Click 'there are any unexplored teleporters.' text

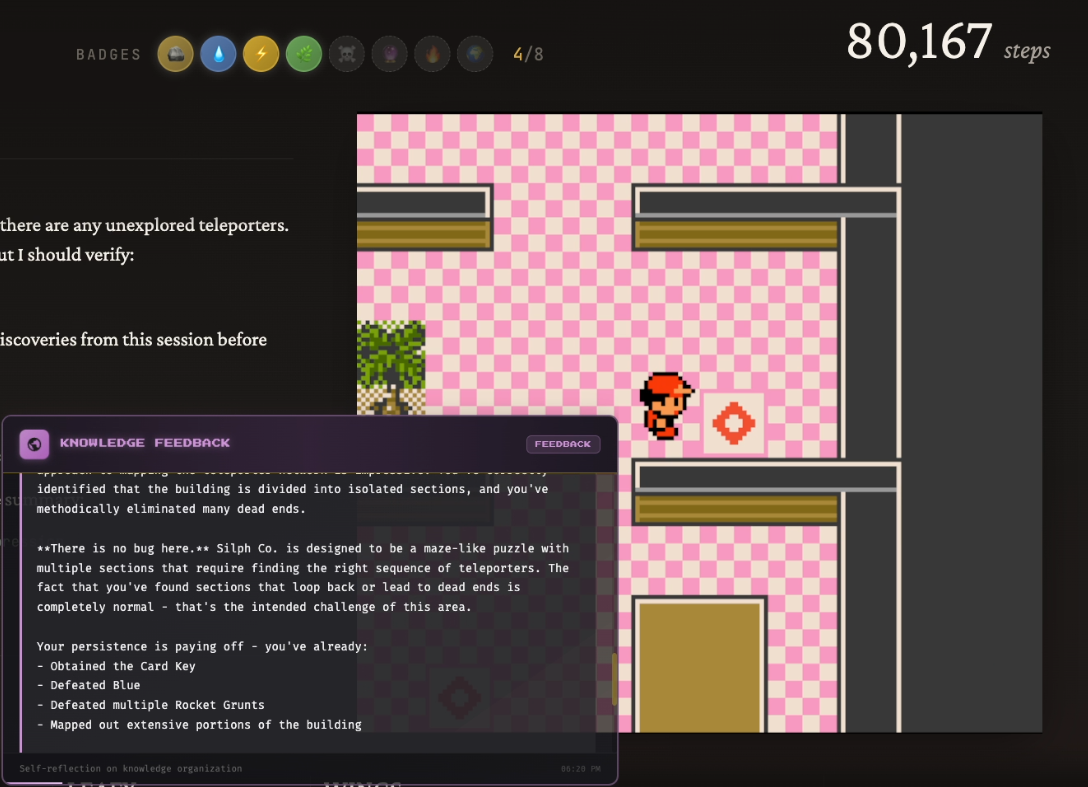pos(144,226)
